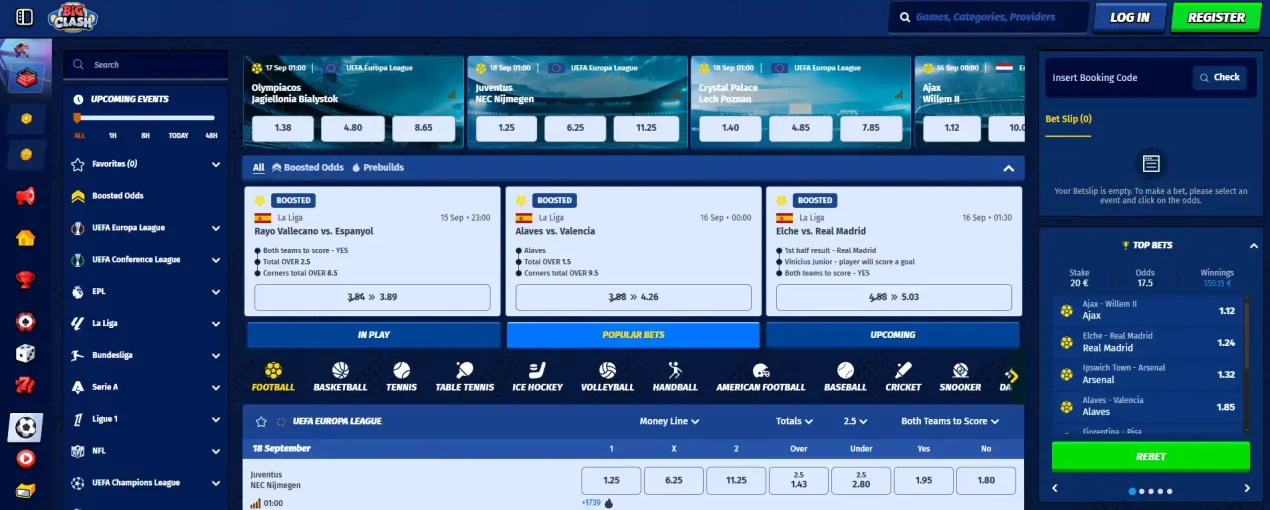Open the house home icon in left rail
Screen dimensions: 1270x510
point(26,238)
